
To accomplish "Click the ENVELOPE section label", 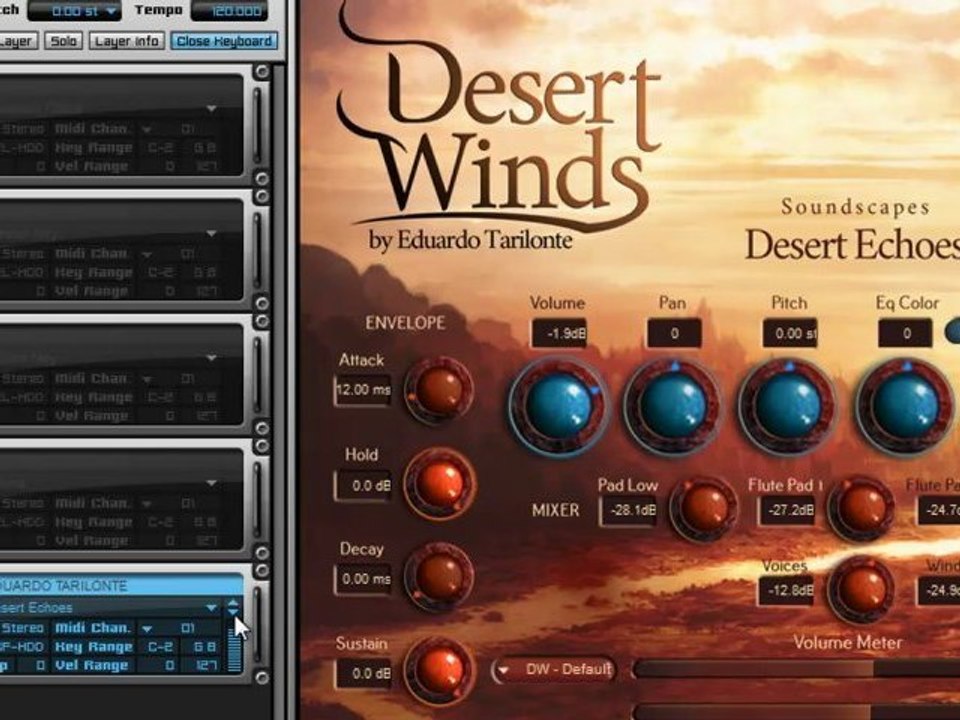I will click(x=405, y=323).
